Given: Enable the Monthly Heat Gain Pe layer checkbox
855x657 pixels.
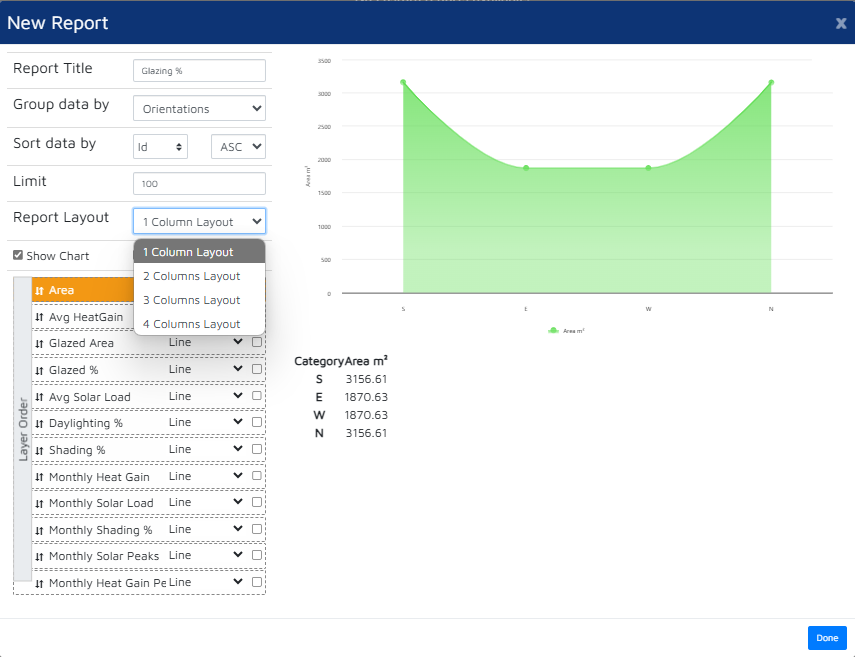Looking at the screenshot, I should coord(257,582).
